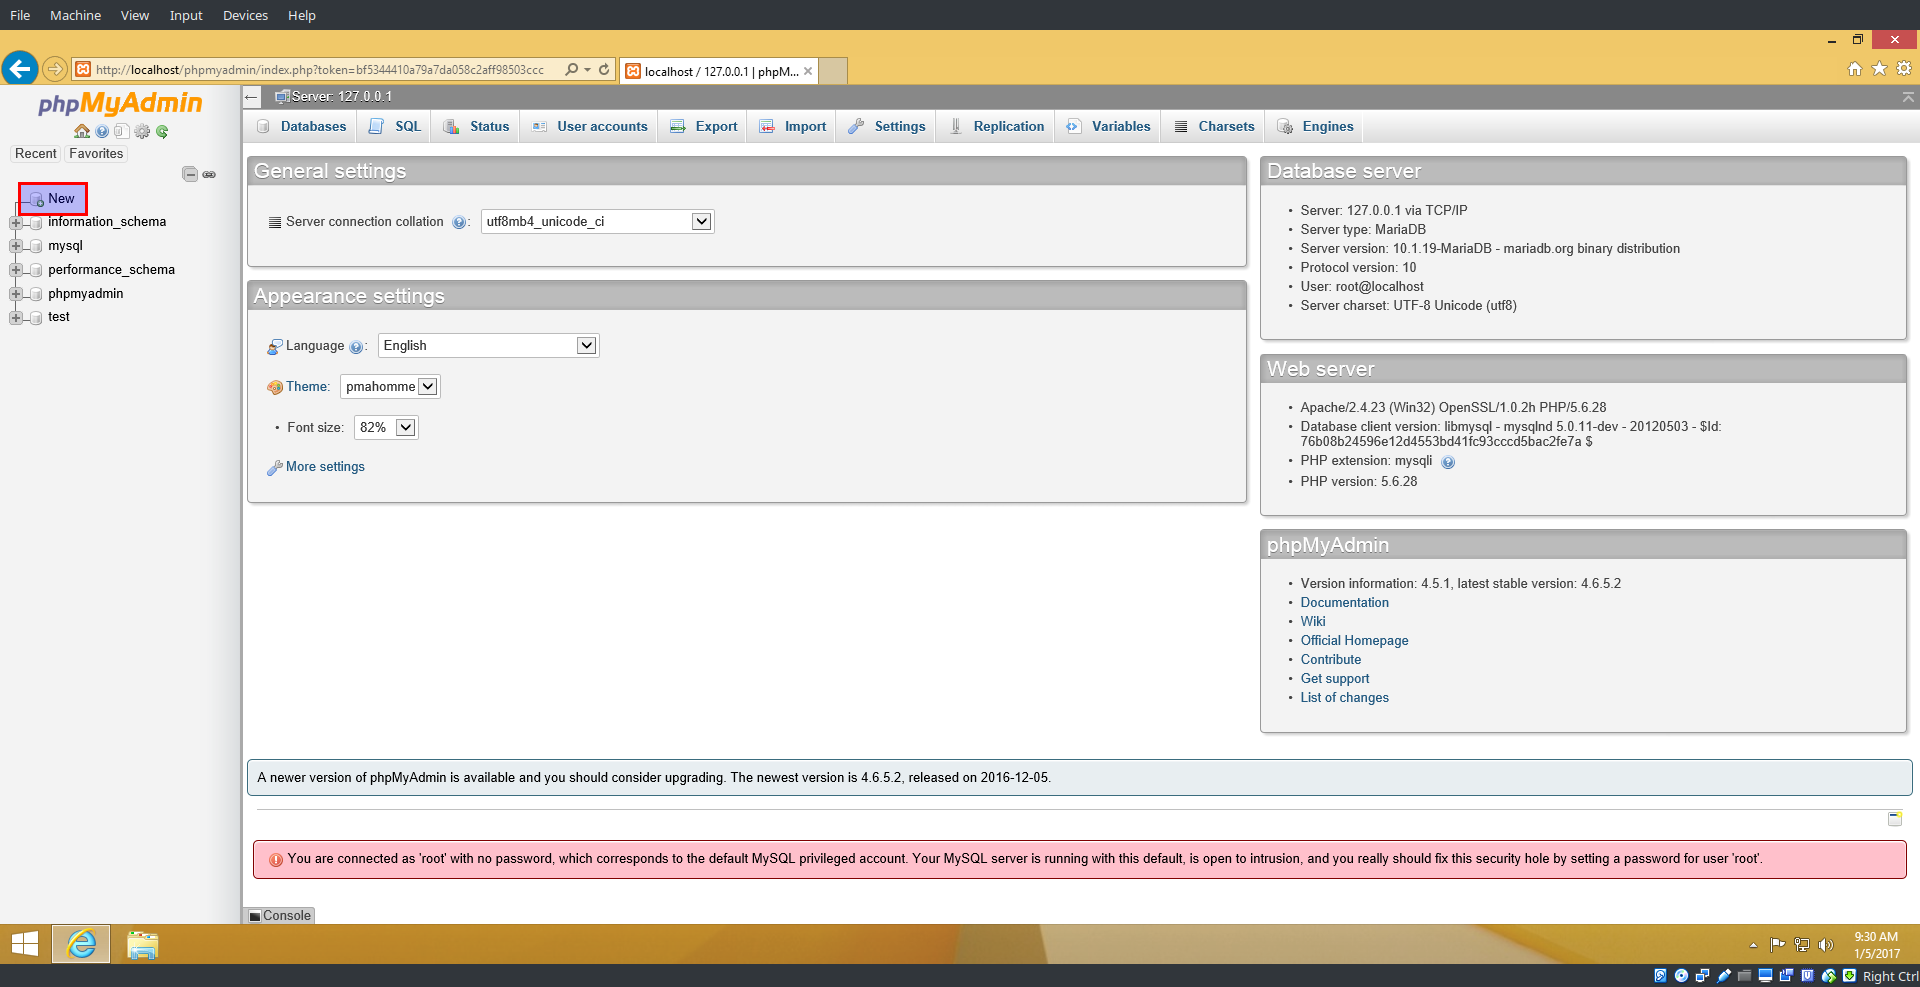The height and width of the screenshot is (987, 1920).
Task: Click the New database icon in tree
Action: click(37, 199)
